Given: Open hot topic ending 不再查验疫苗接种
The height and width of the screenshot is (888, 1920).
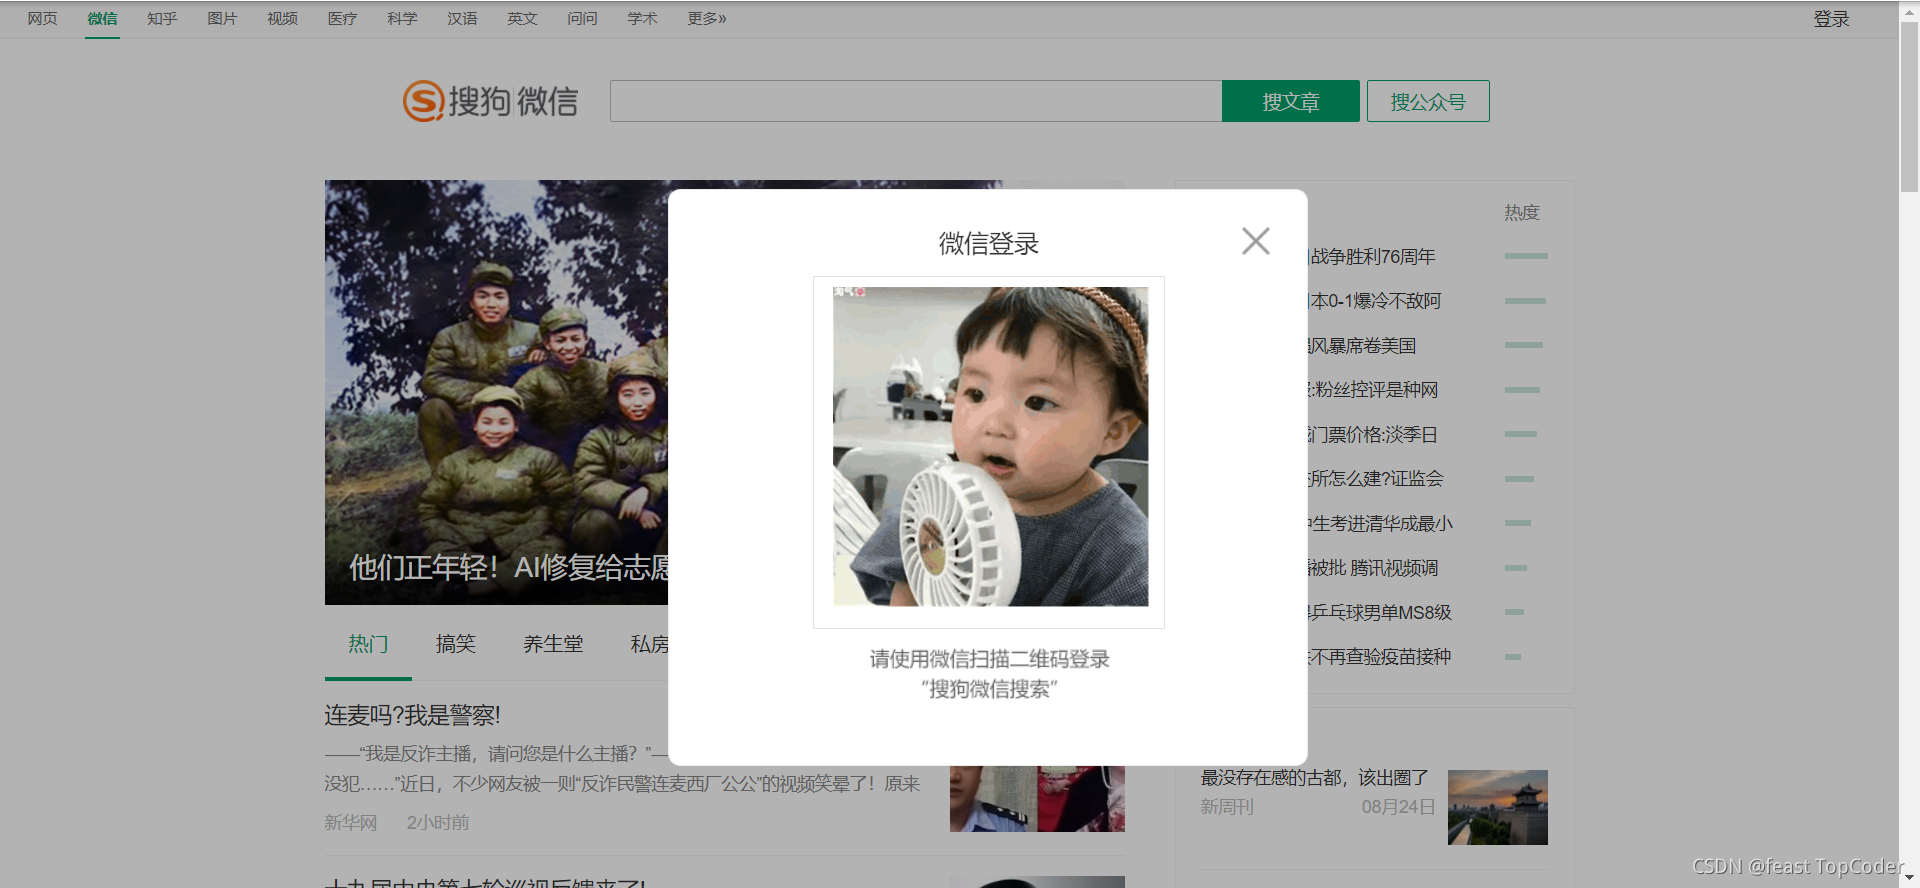Looking at the screenshot, I should point(1380,657).
